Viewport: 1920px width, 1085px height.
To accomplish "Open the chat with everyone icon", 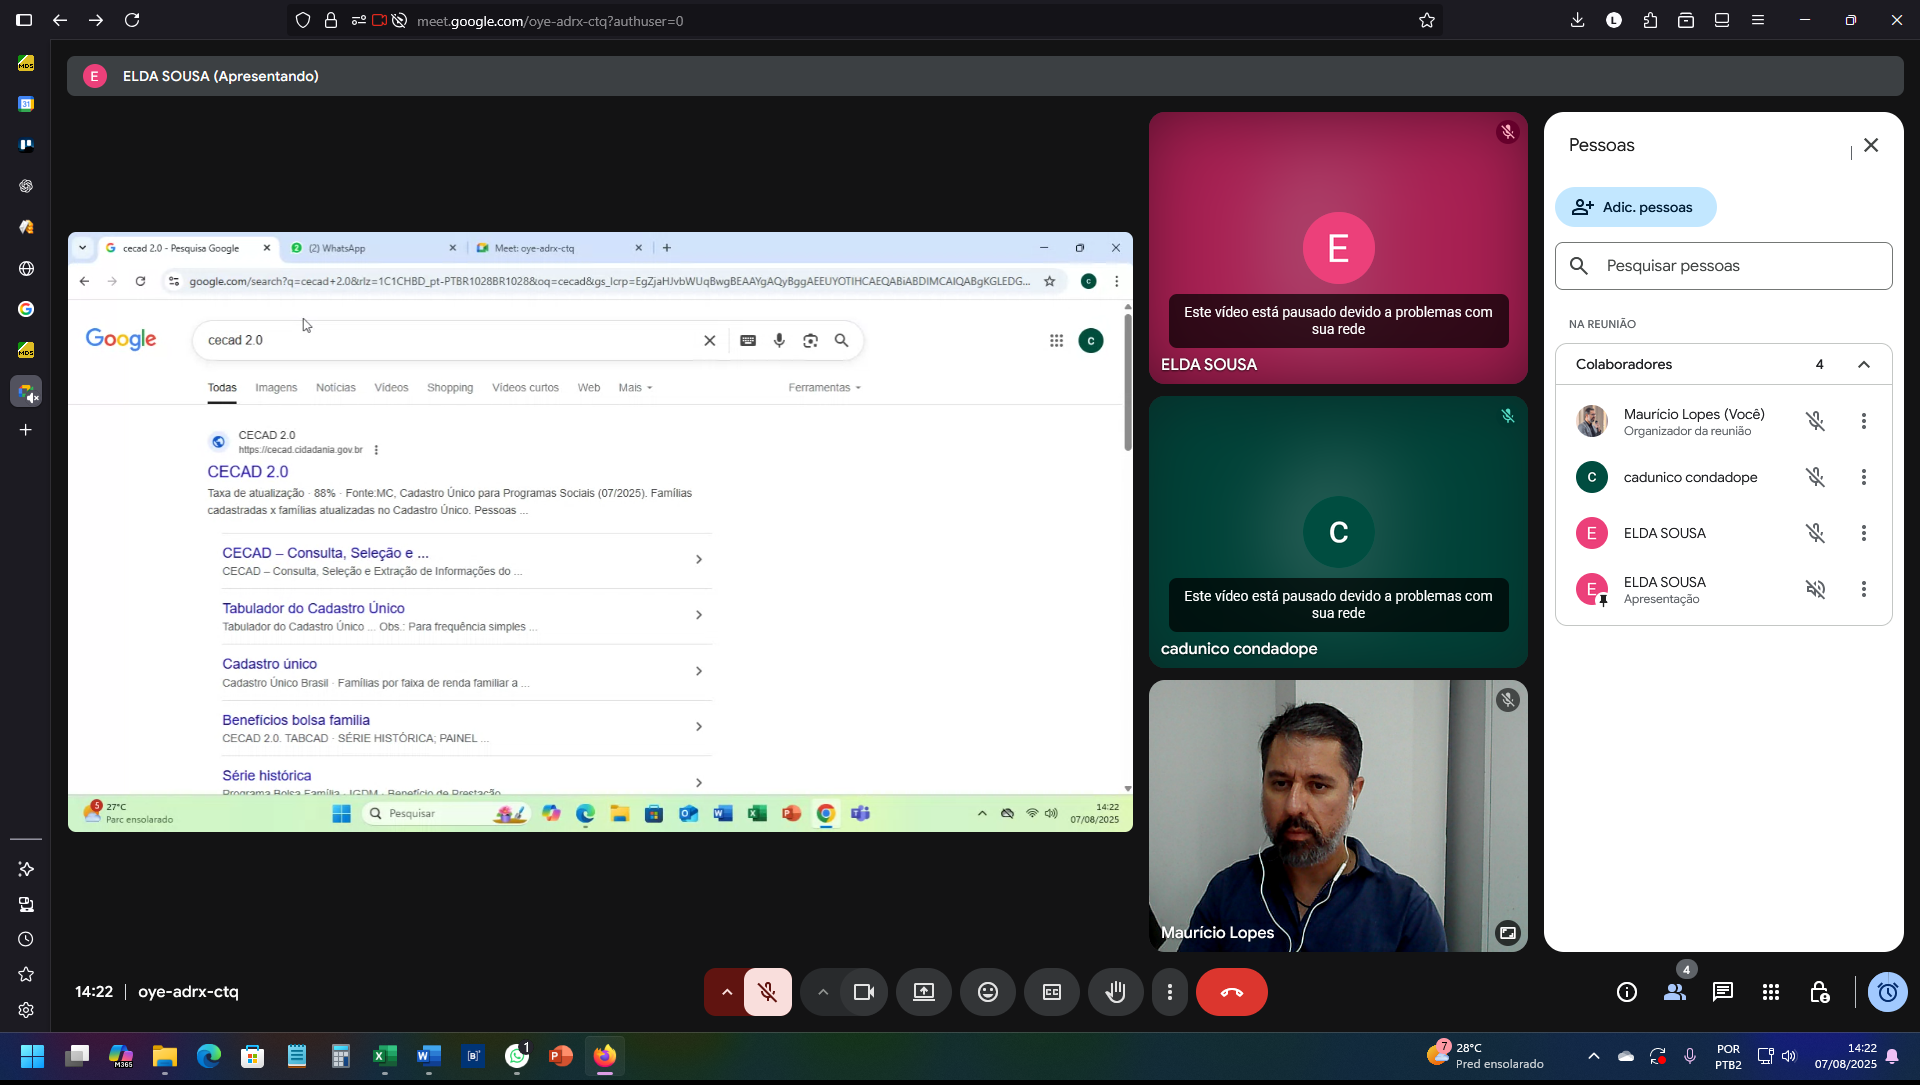I will (x=1723, y=992).
